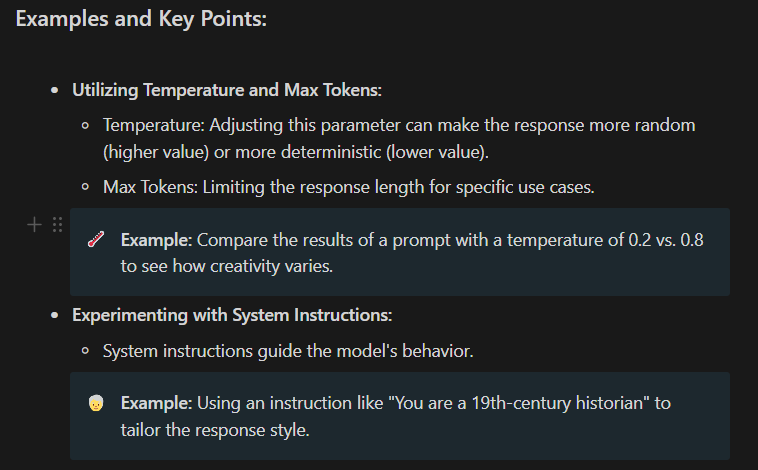Click the hollow bullet beside 'Temperature: Adjusting'
This screenshot has width=758, height=470.
[x=86, y=126]
